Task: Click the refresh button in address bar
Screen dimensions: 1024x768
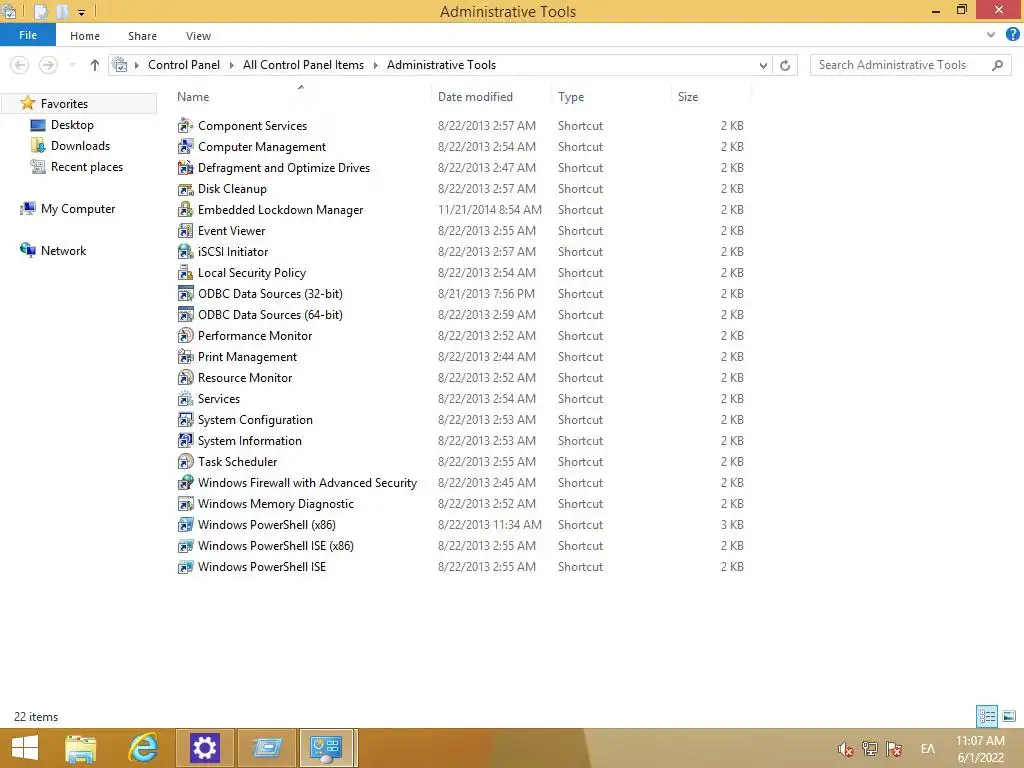Action: pos(785,65)
